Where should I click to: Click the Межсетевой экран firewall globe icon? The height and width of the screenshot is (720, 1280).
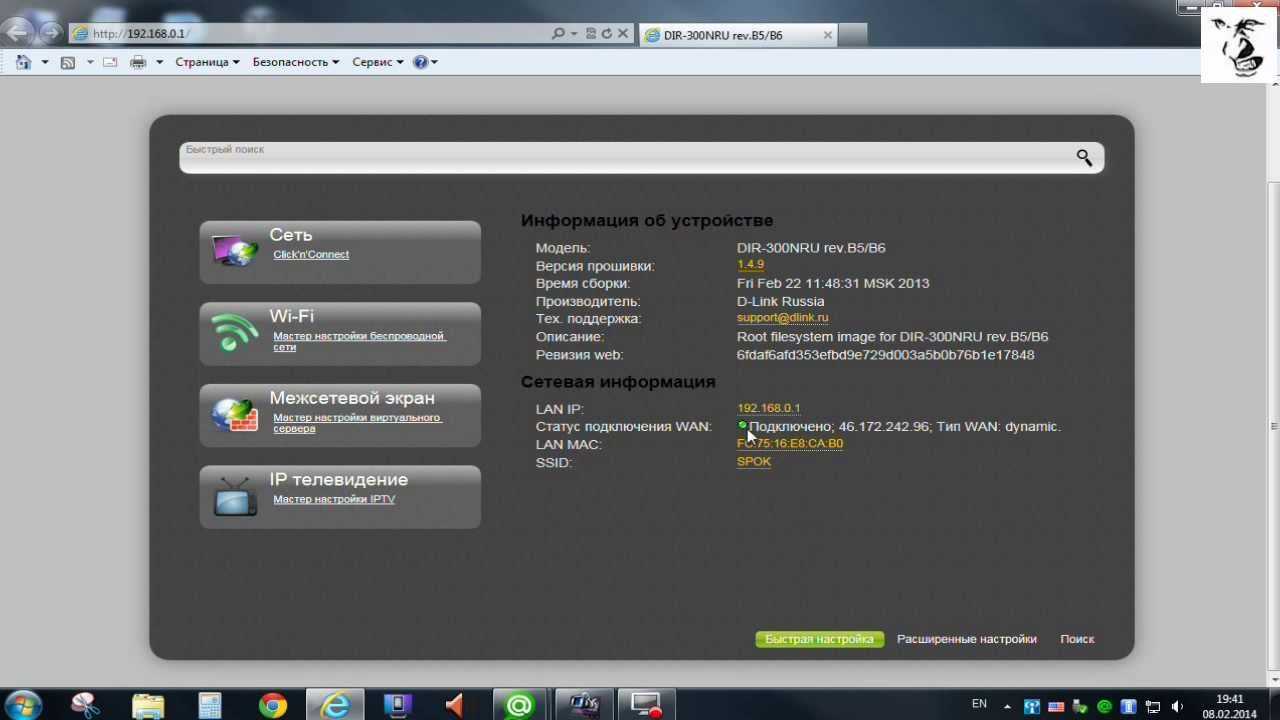(x=234, y=414)
